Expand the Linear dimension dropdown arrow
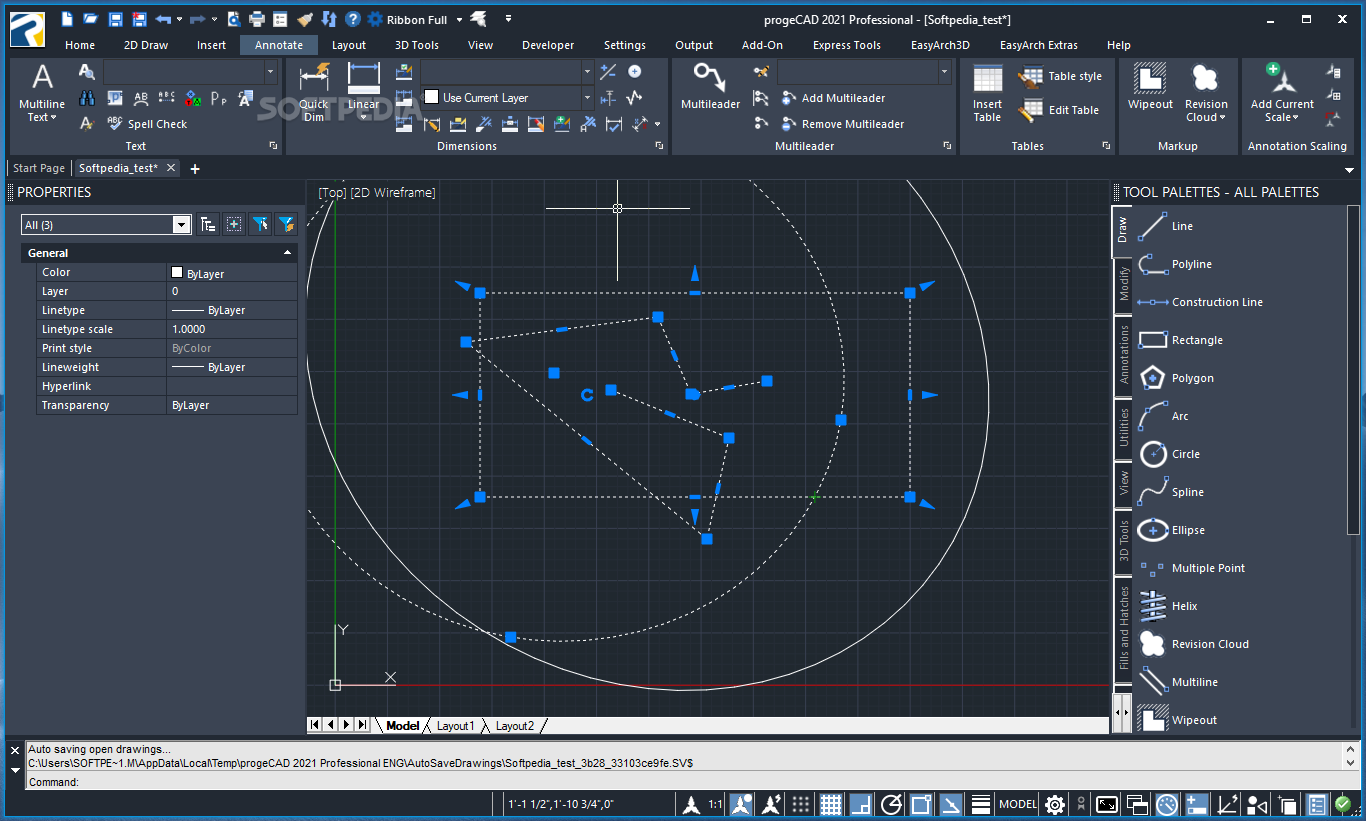The image size is (1366, 821). click(x=364, y=117)
